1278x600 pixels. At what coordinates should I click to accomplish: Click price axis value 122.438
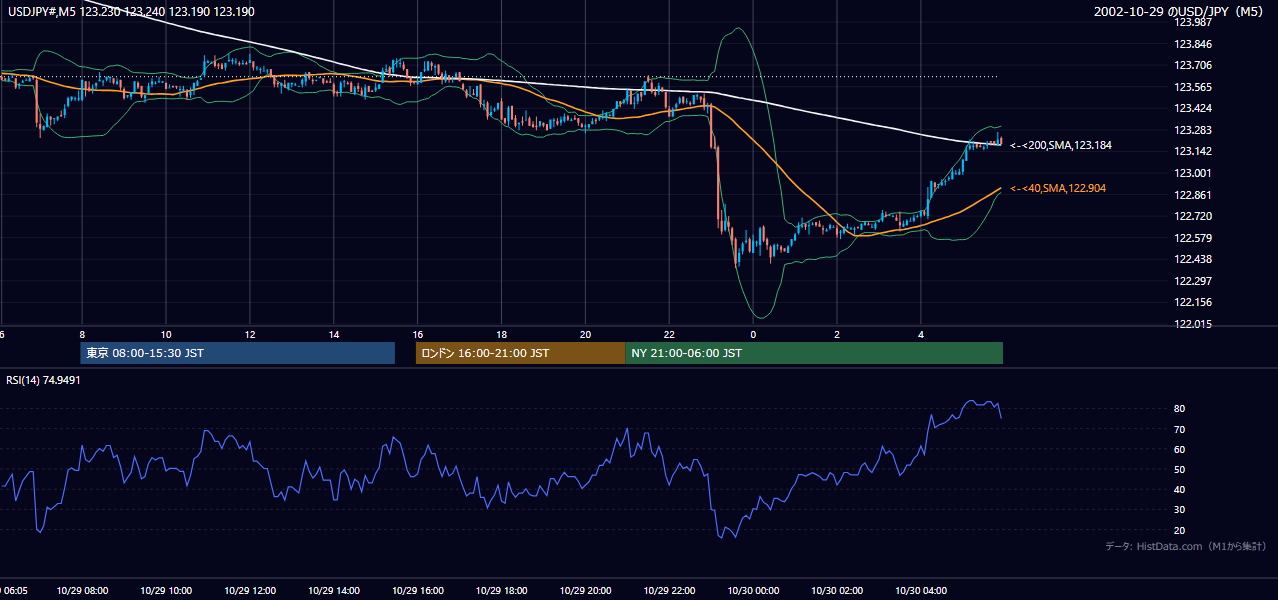(x=1192, y=259)
